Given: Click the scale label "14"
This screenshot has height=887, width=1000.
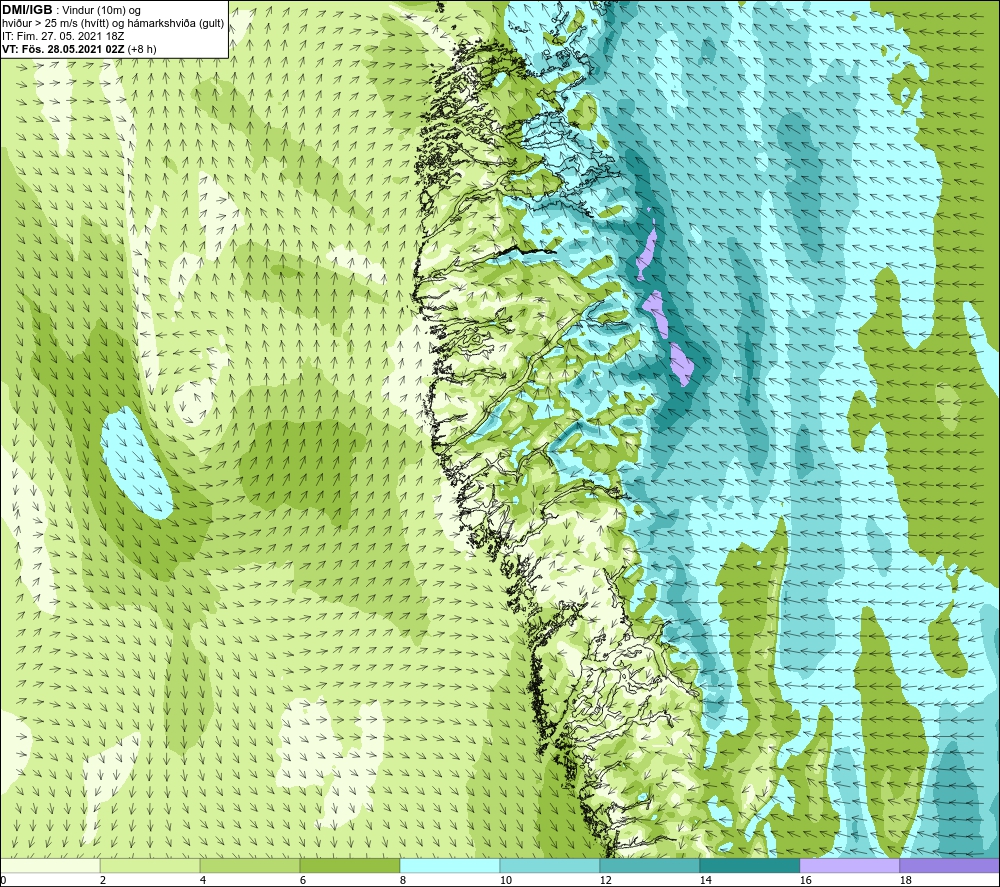Looking at the screenshot, I should tap(705, 880).
